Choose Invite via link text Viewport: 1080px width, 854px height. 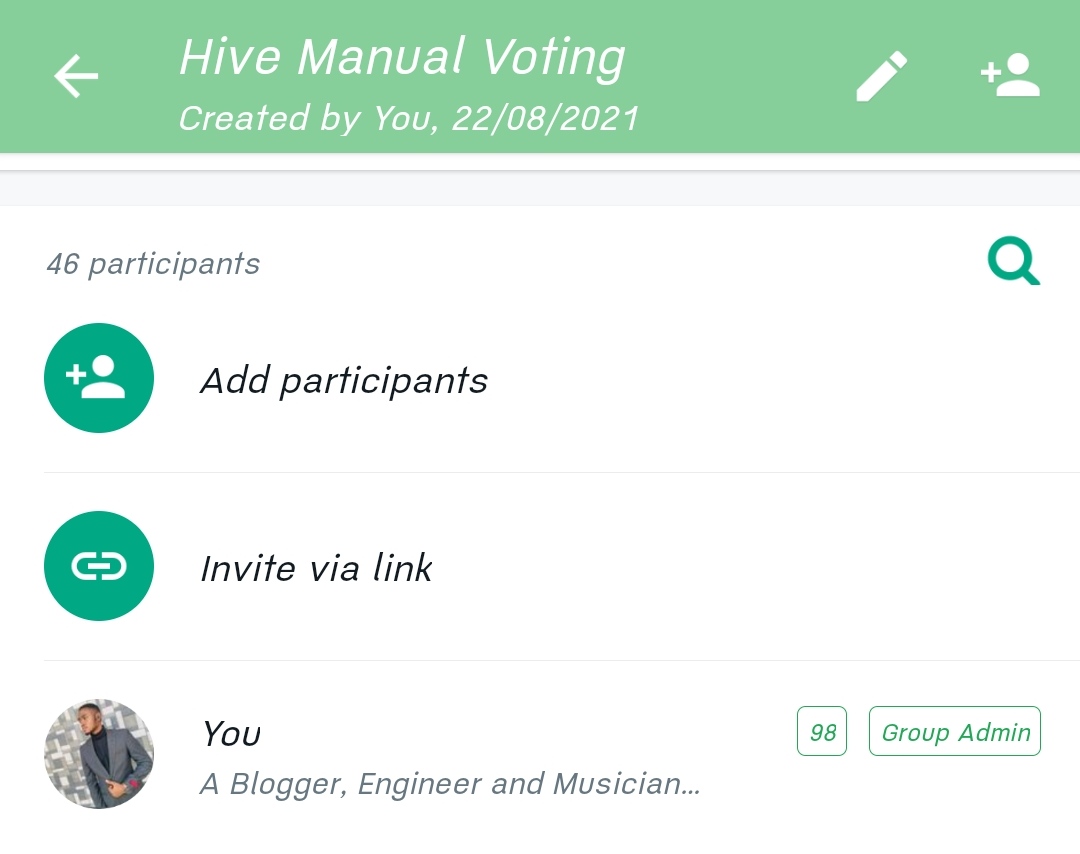[x=316, y=568]
